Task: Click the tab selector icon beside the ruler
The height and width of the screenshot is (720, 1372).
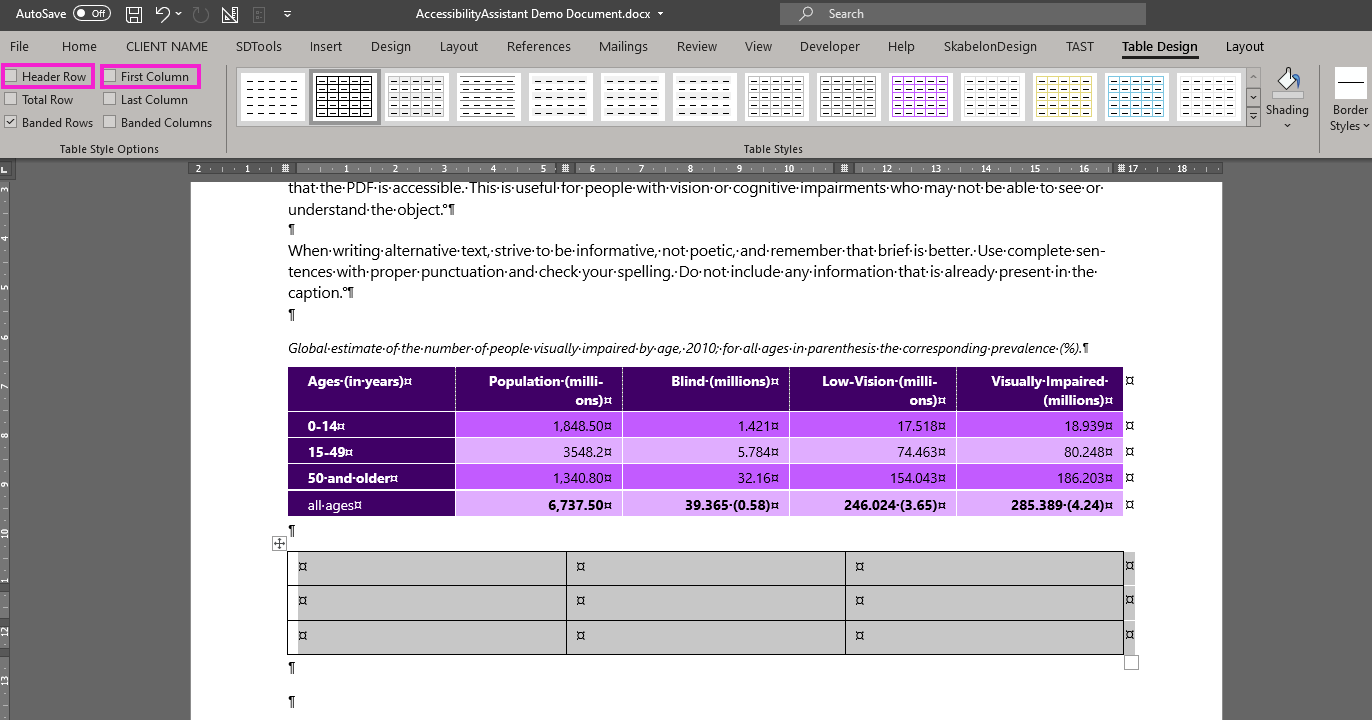Action: pos(4,169)
